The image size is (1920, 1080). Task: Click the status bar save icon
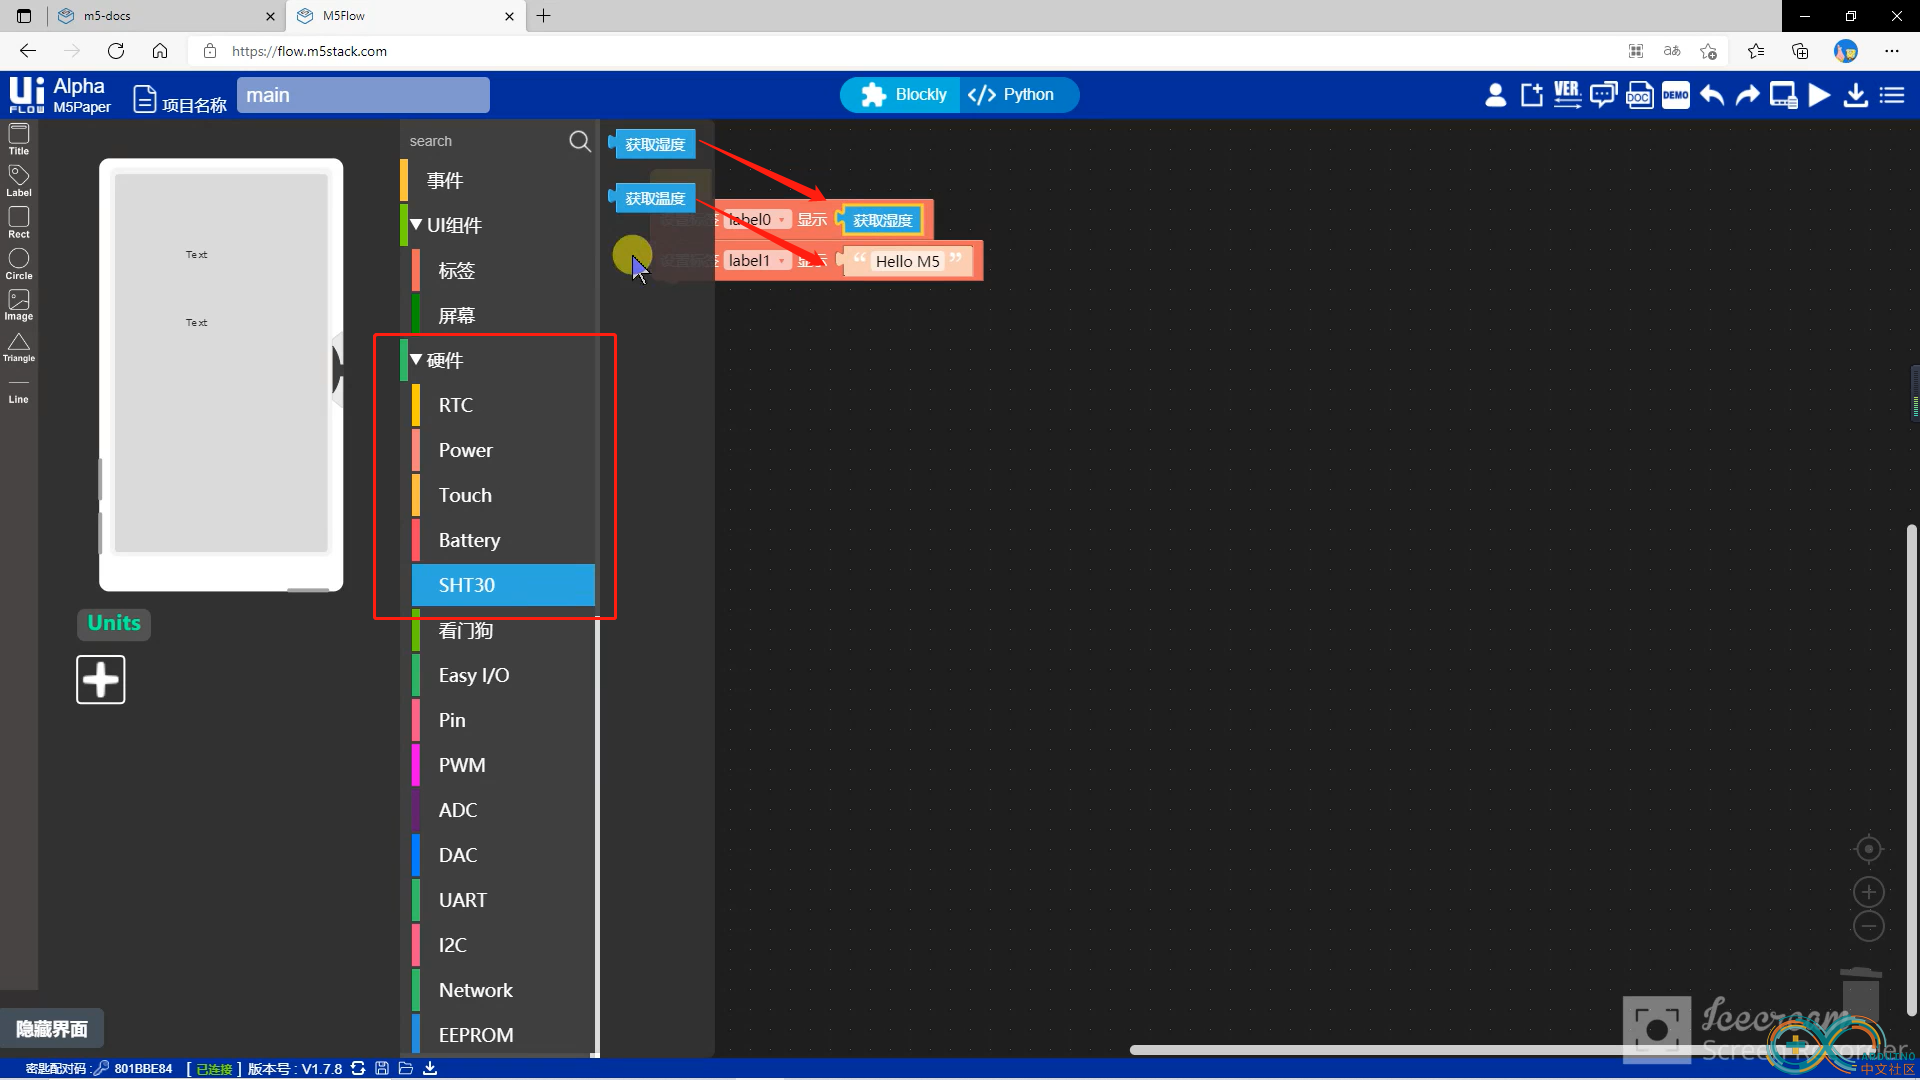point(382,1068)
